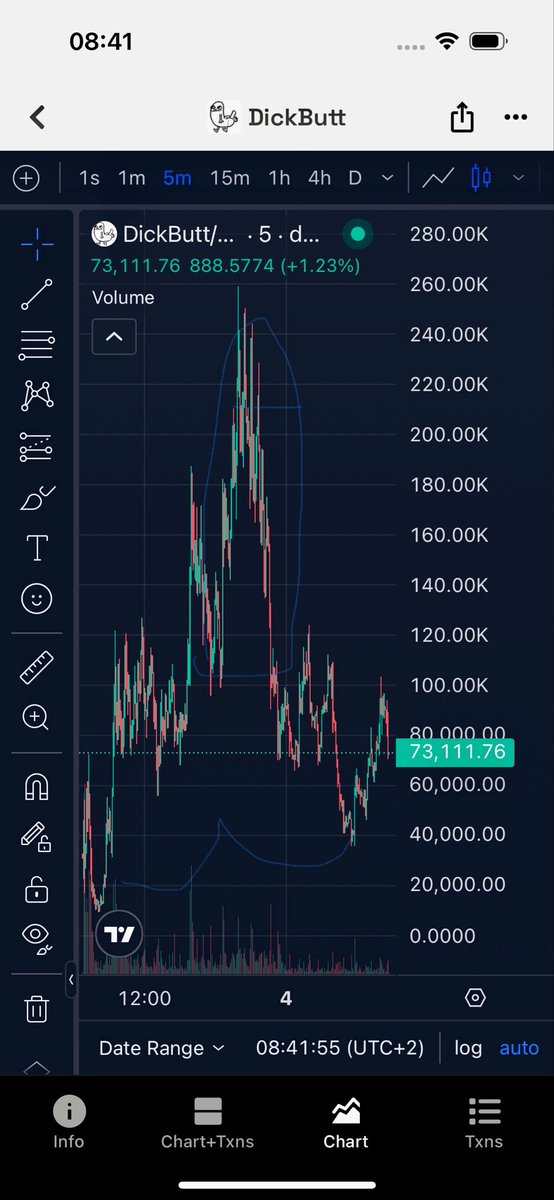The width and height of the screenshot is (554, 1200).
Task: Select the 15m timeframe
Action: pyautogui.click(x=230, y=178)
